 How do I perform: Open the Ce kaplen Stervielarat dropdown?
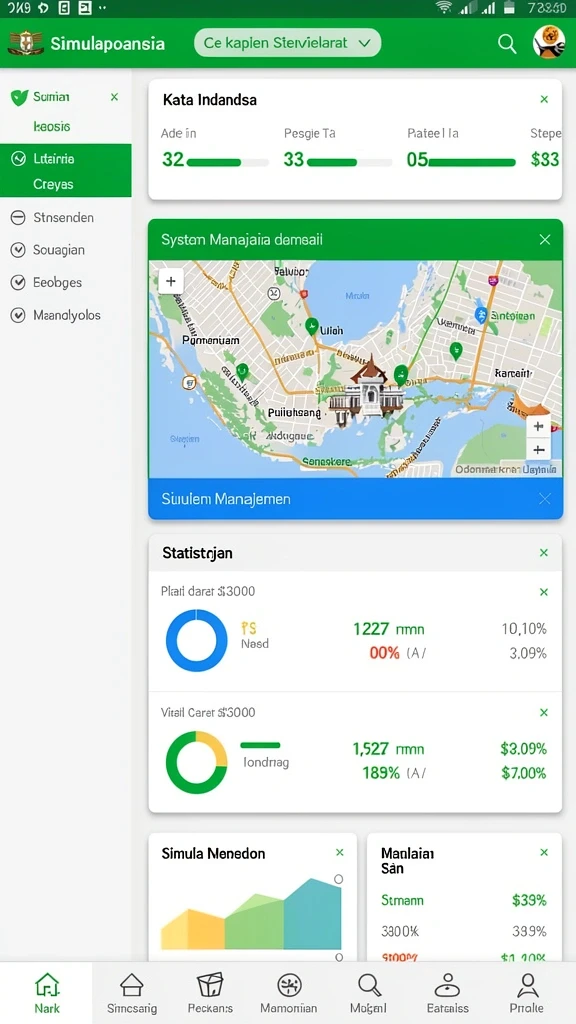click(x=287, y=43)
